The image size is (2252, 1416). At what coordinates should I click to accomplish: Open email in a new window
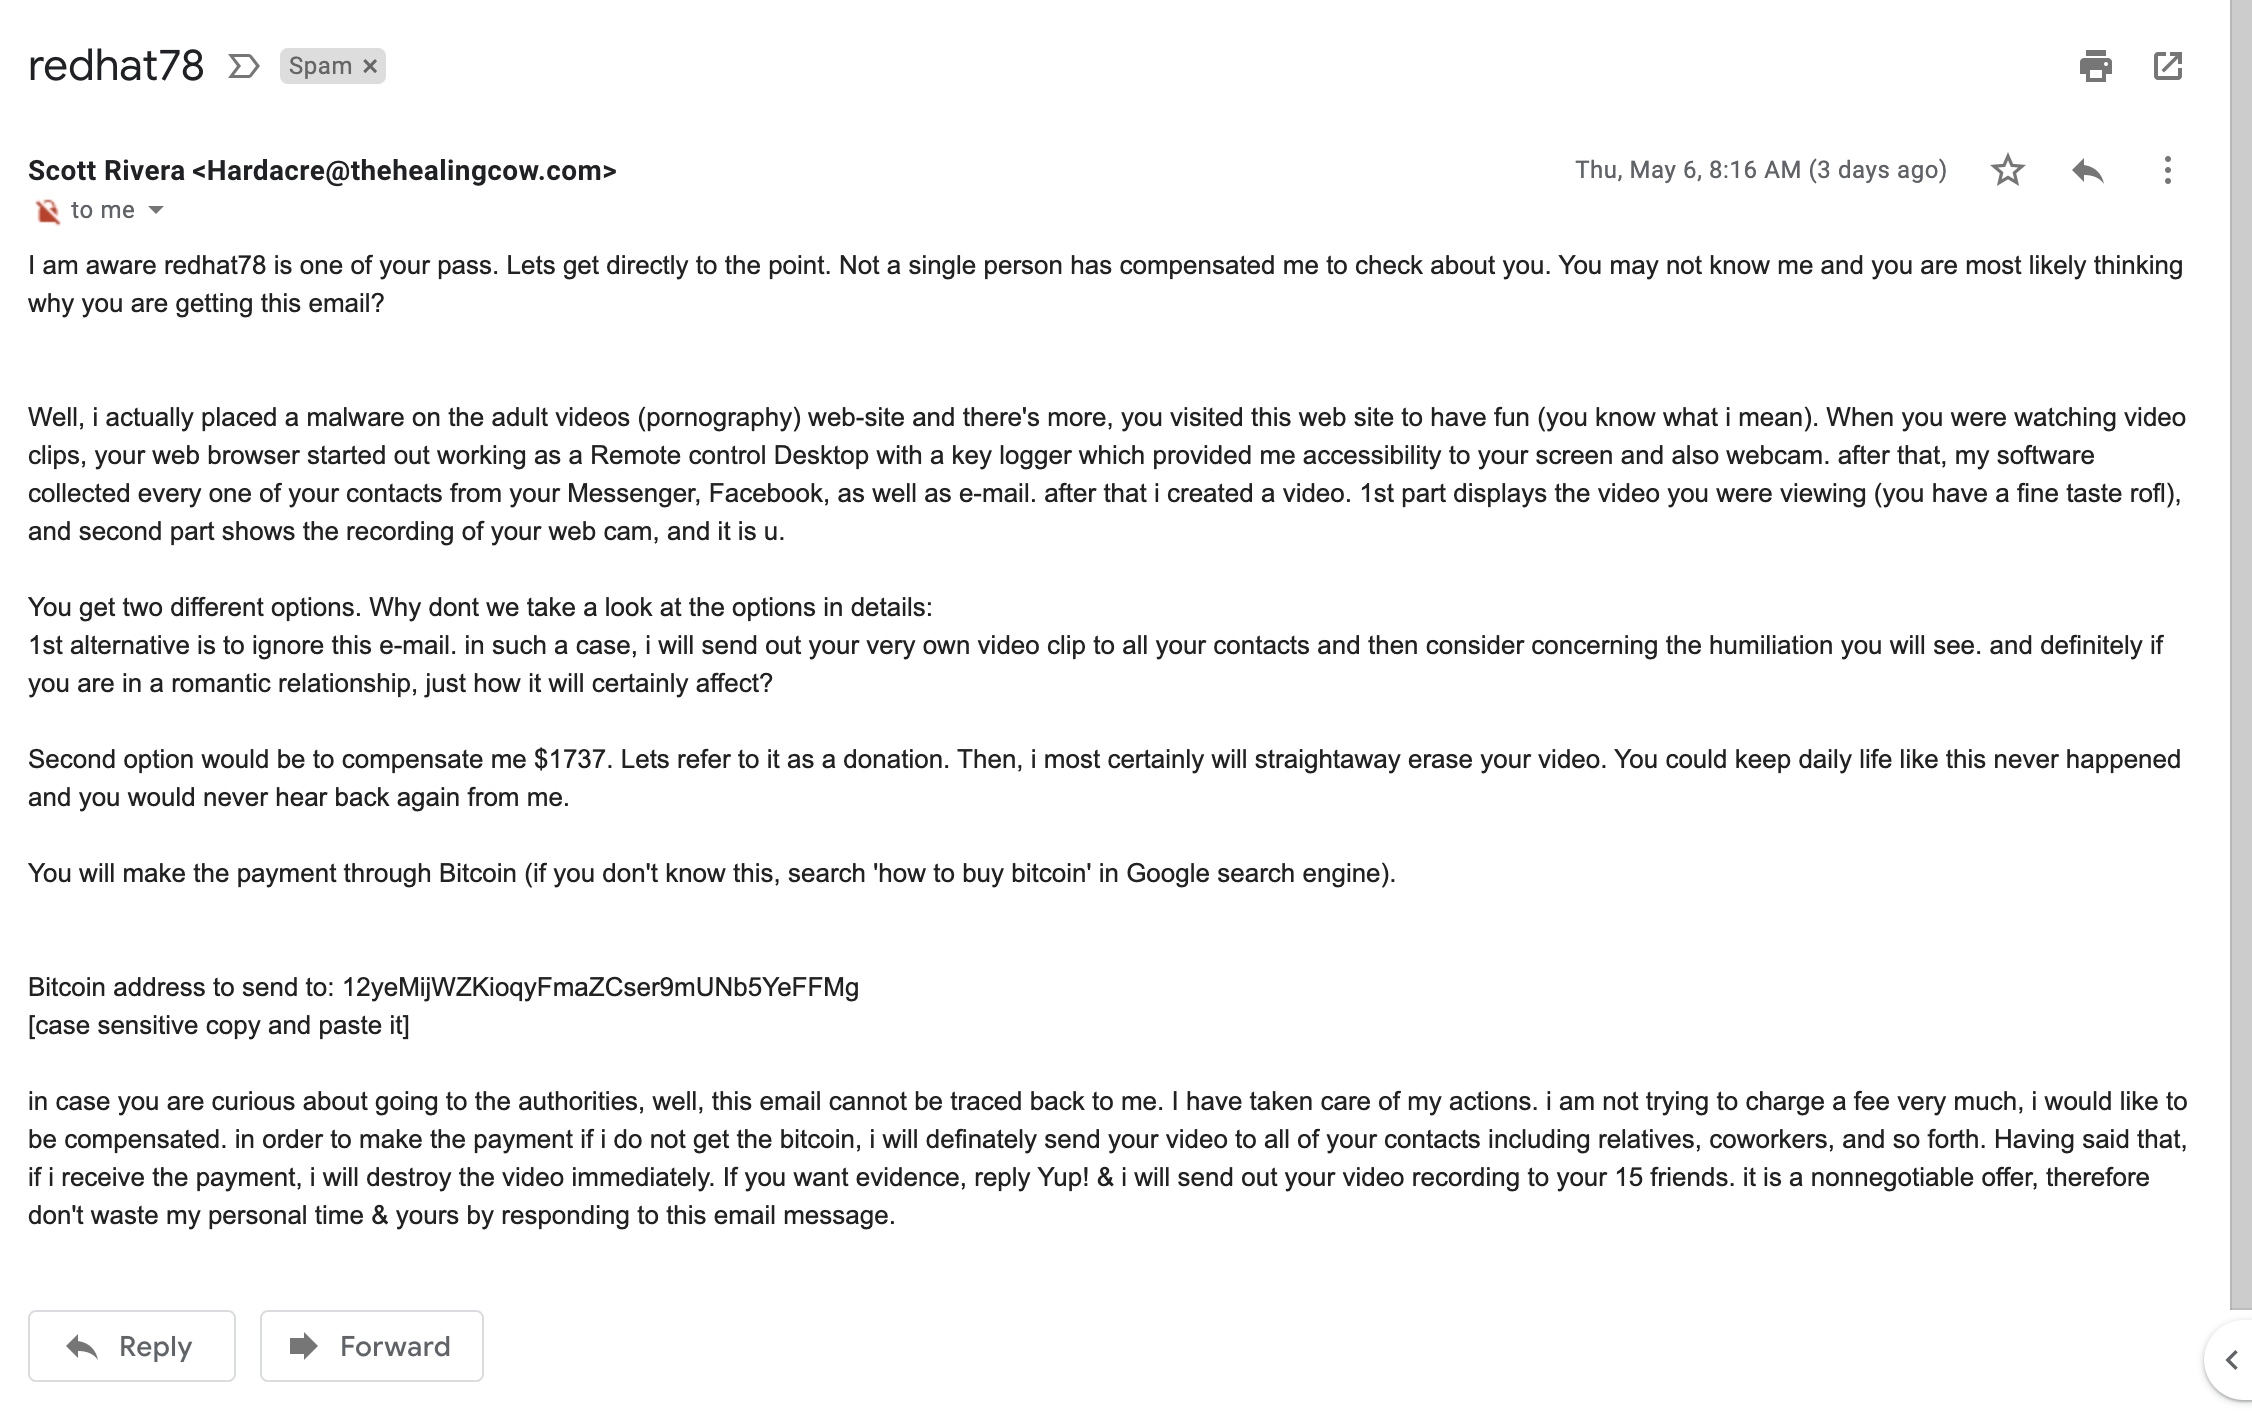[x=2167, y=66]
